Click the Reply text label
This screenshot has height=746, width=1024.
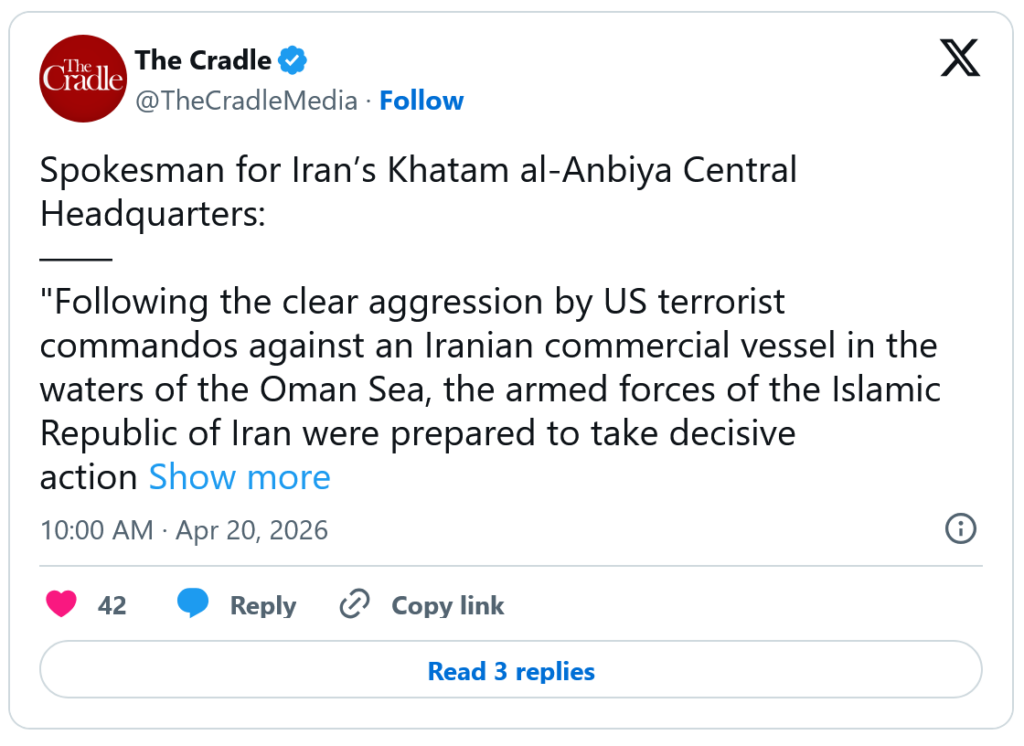pyautogui.click(x=263, y=605)
